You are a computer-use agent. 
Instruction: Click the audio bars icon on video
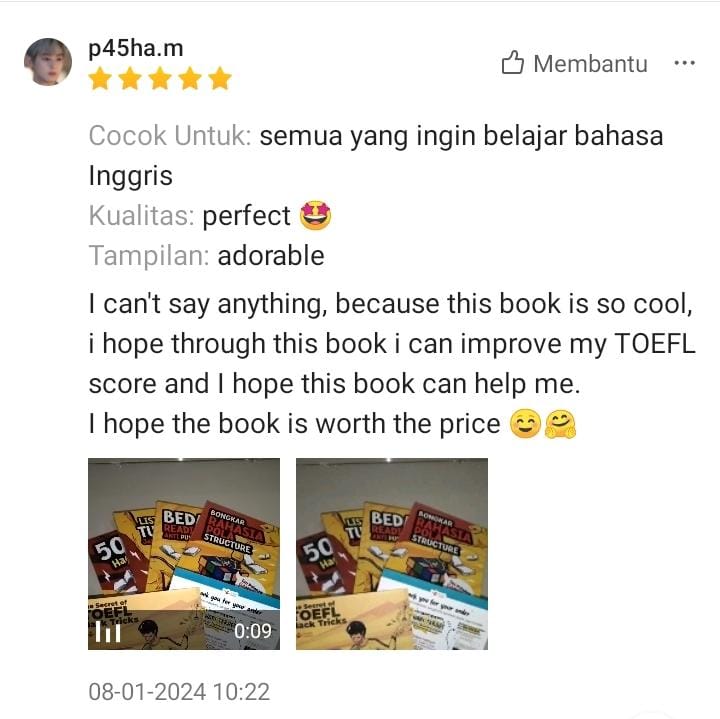pos(108,632)
